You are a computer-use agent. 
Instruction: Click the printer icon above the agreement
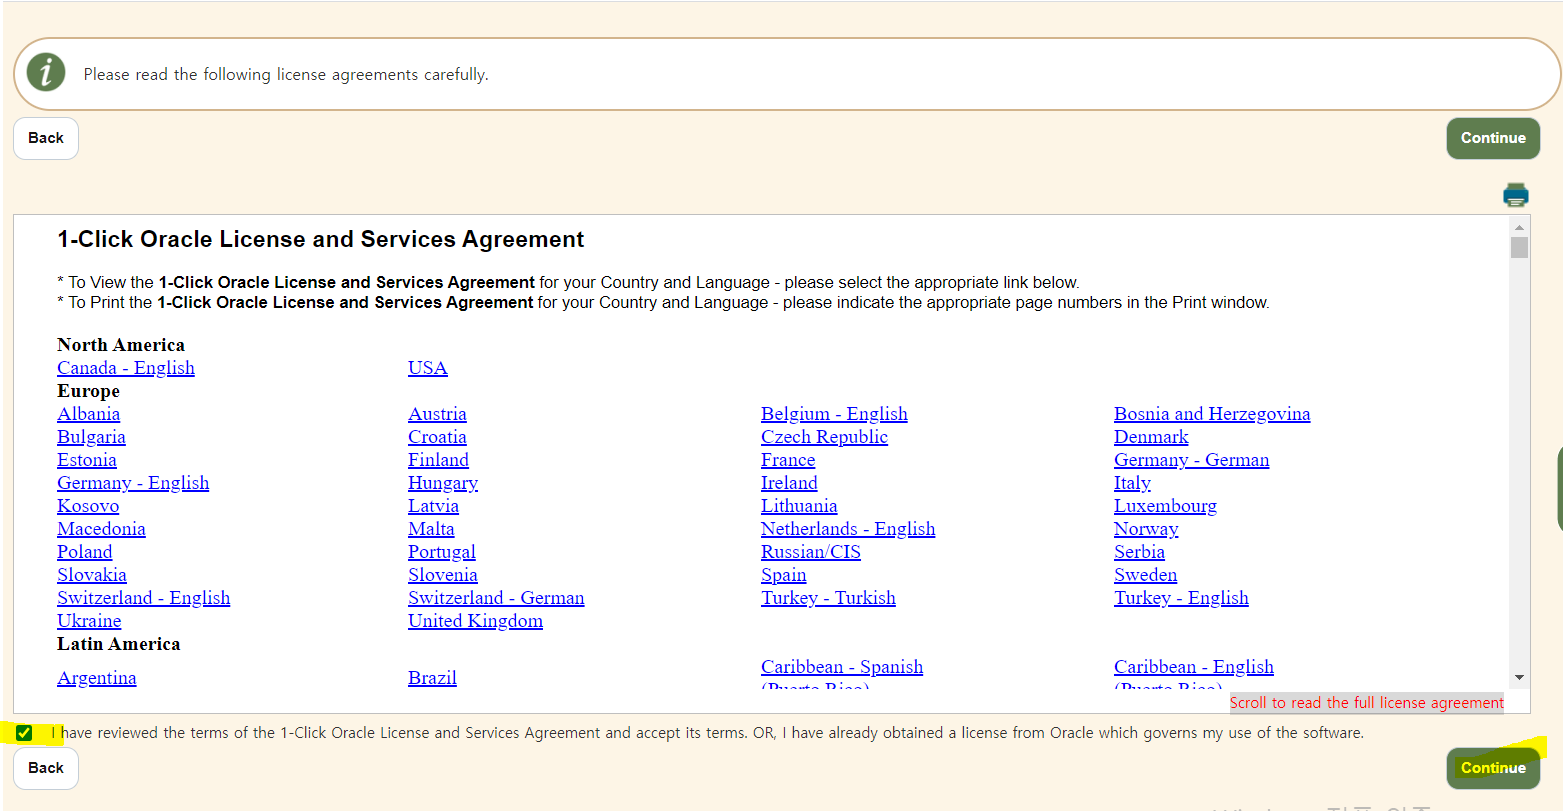(x=1516, y=194)
